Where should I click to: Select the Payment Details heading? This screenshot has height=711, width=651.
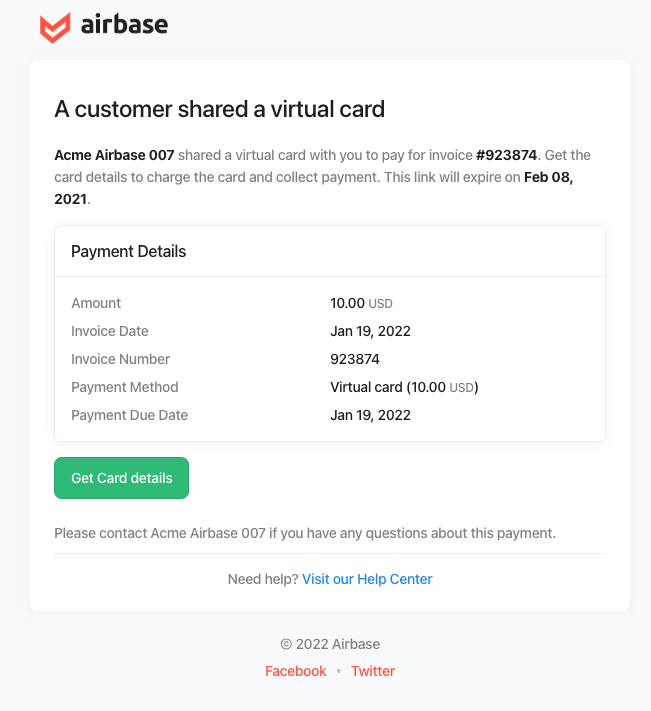point(129,251)
